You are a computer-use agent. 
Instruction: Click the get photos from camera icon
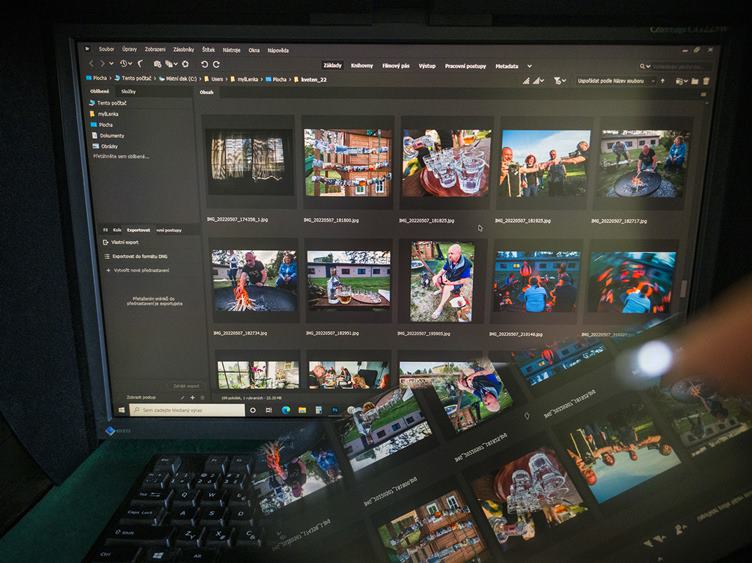pyautogui.click(x=157, y=64)
